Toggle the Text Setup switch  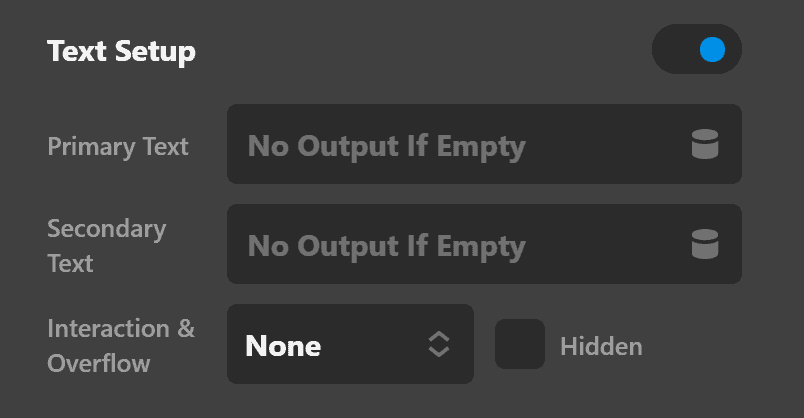click(697, 49)
